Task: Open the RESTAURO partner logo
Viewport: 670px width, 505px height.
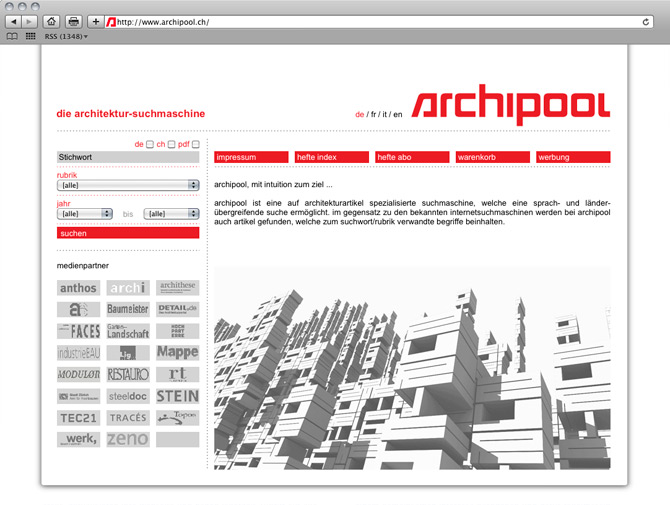Action: click(x=128, y=375)
